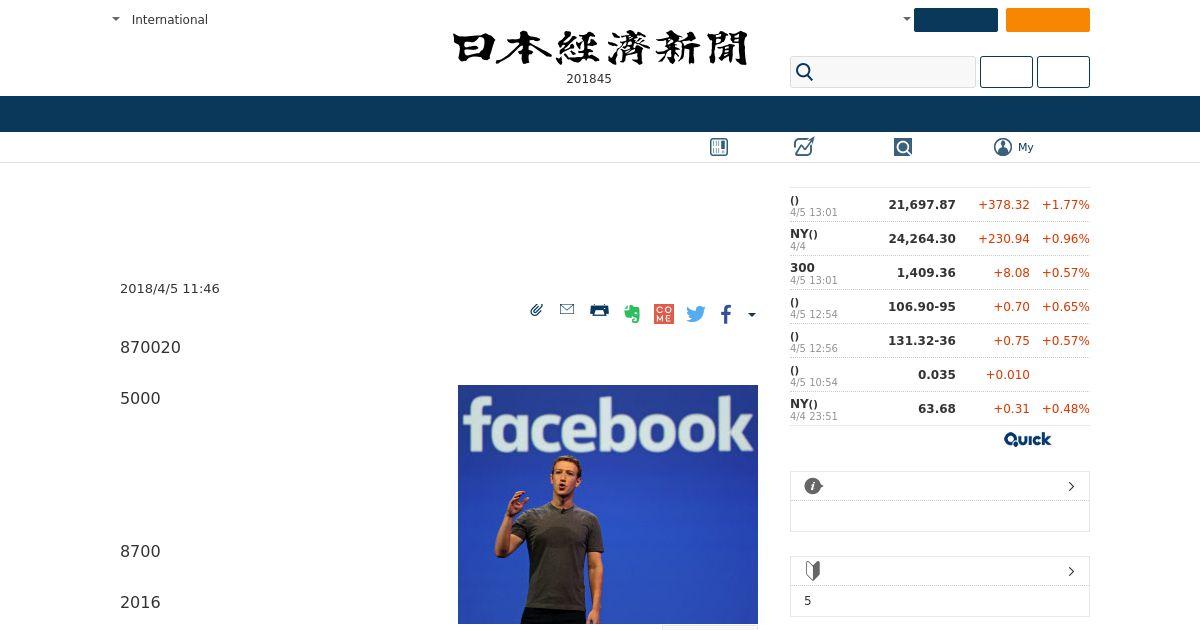Open the newspaper pages icon
Viewport: 1200px width, 630px height.
[x=719, y=147]
